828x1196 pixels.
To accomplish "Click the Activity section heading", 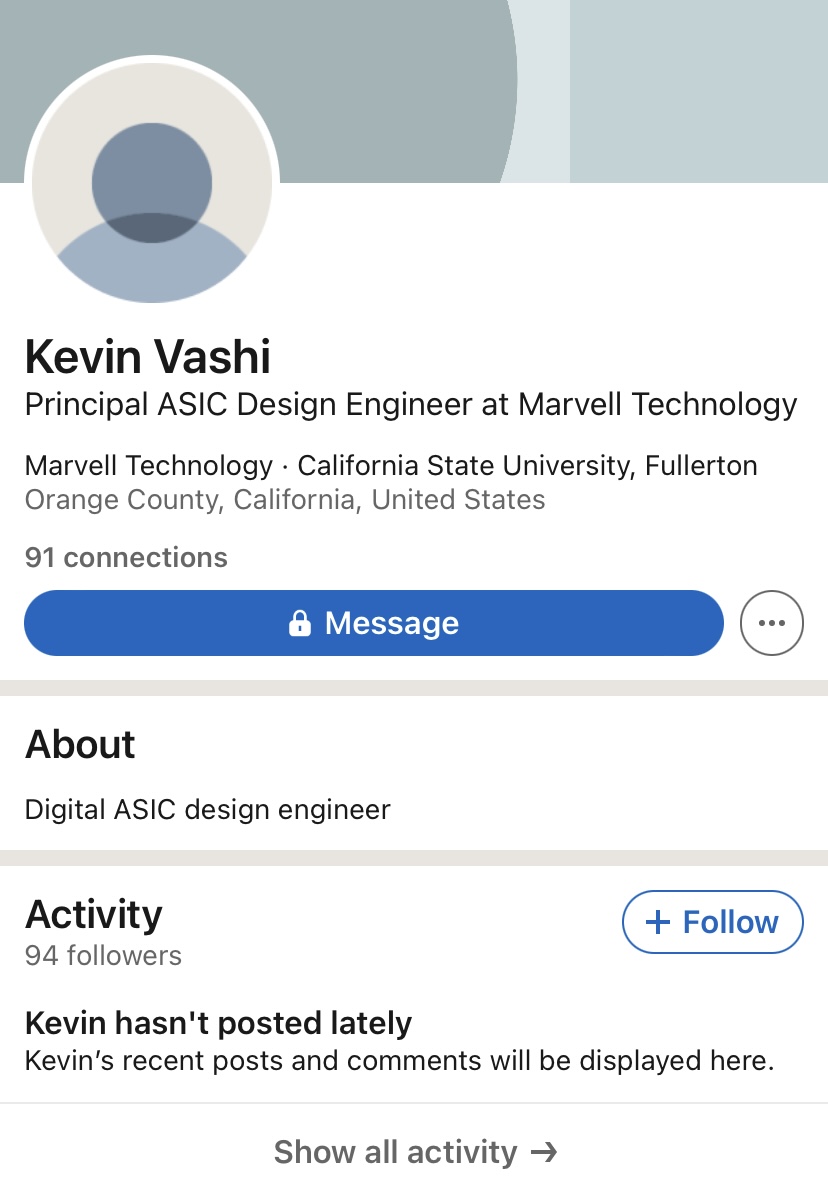I will pos(94,914).
